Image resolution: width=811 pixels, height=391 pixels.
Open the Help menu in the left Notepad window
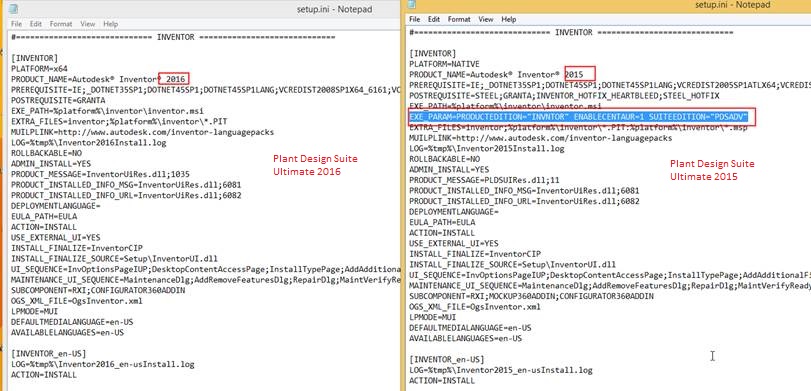click(110, 24)
